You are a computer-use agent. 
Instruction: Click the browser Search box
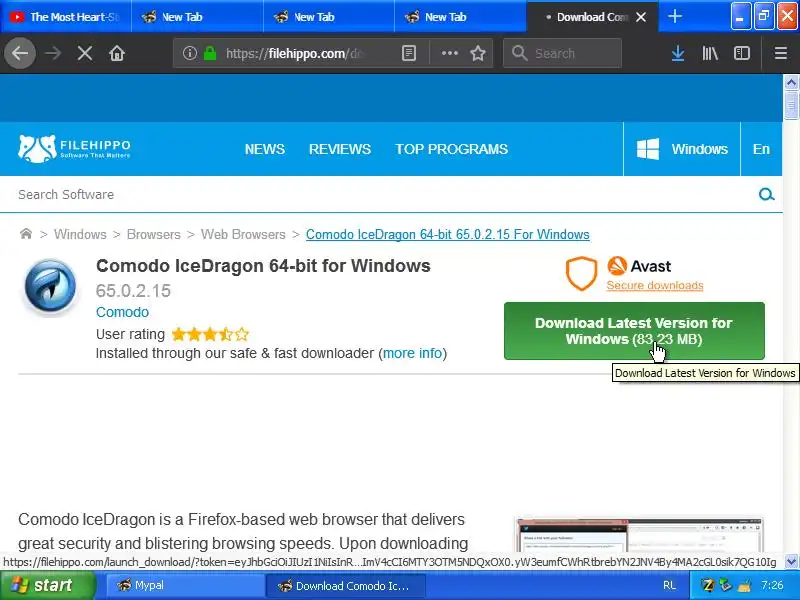coord(562,53)
